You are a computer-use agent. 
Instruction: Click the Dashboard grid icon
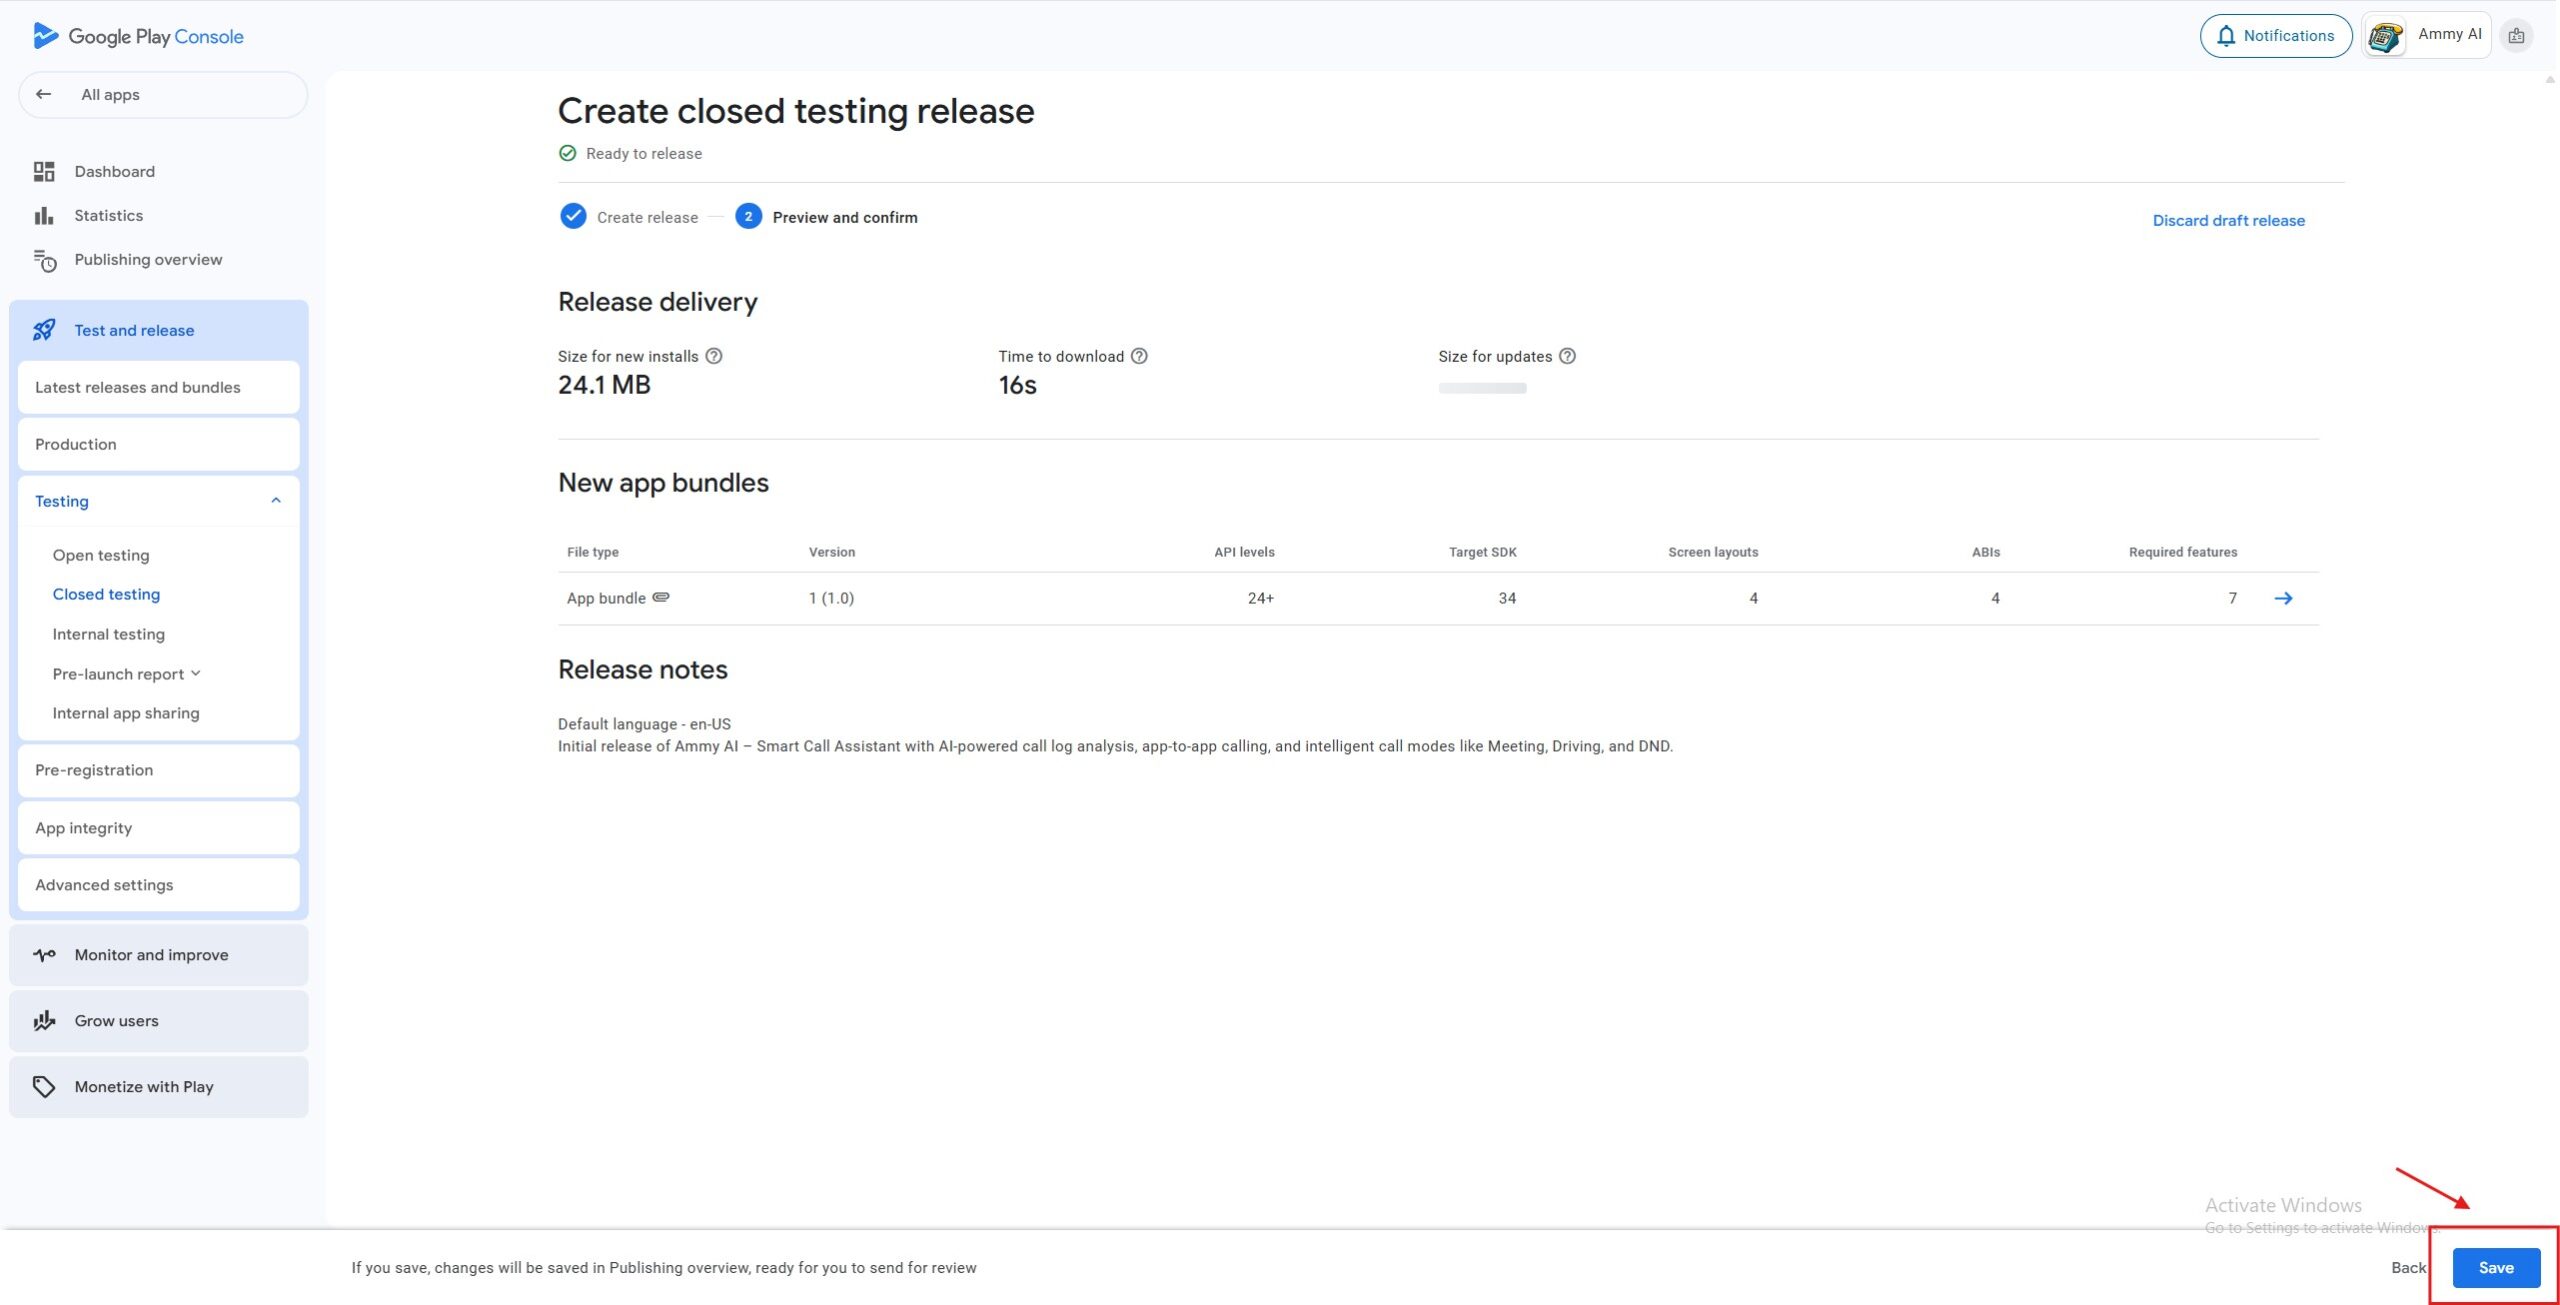click(44, 172)
